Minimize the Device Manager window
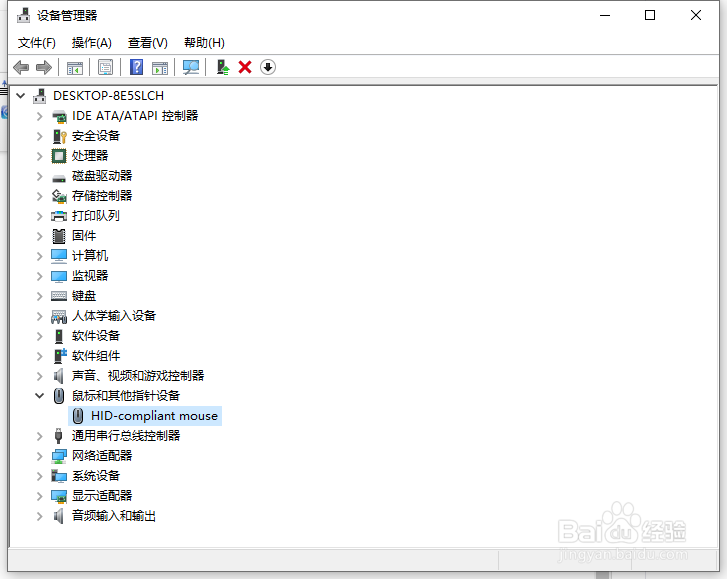Screen dimensions: 727x579 605,15
